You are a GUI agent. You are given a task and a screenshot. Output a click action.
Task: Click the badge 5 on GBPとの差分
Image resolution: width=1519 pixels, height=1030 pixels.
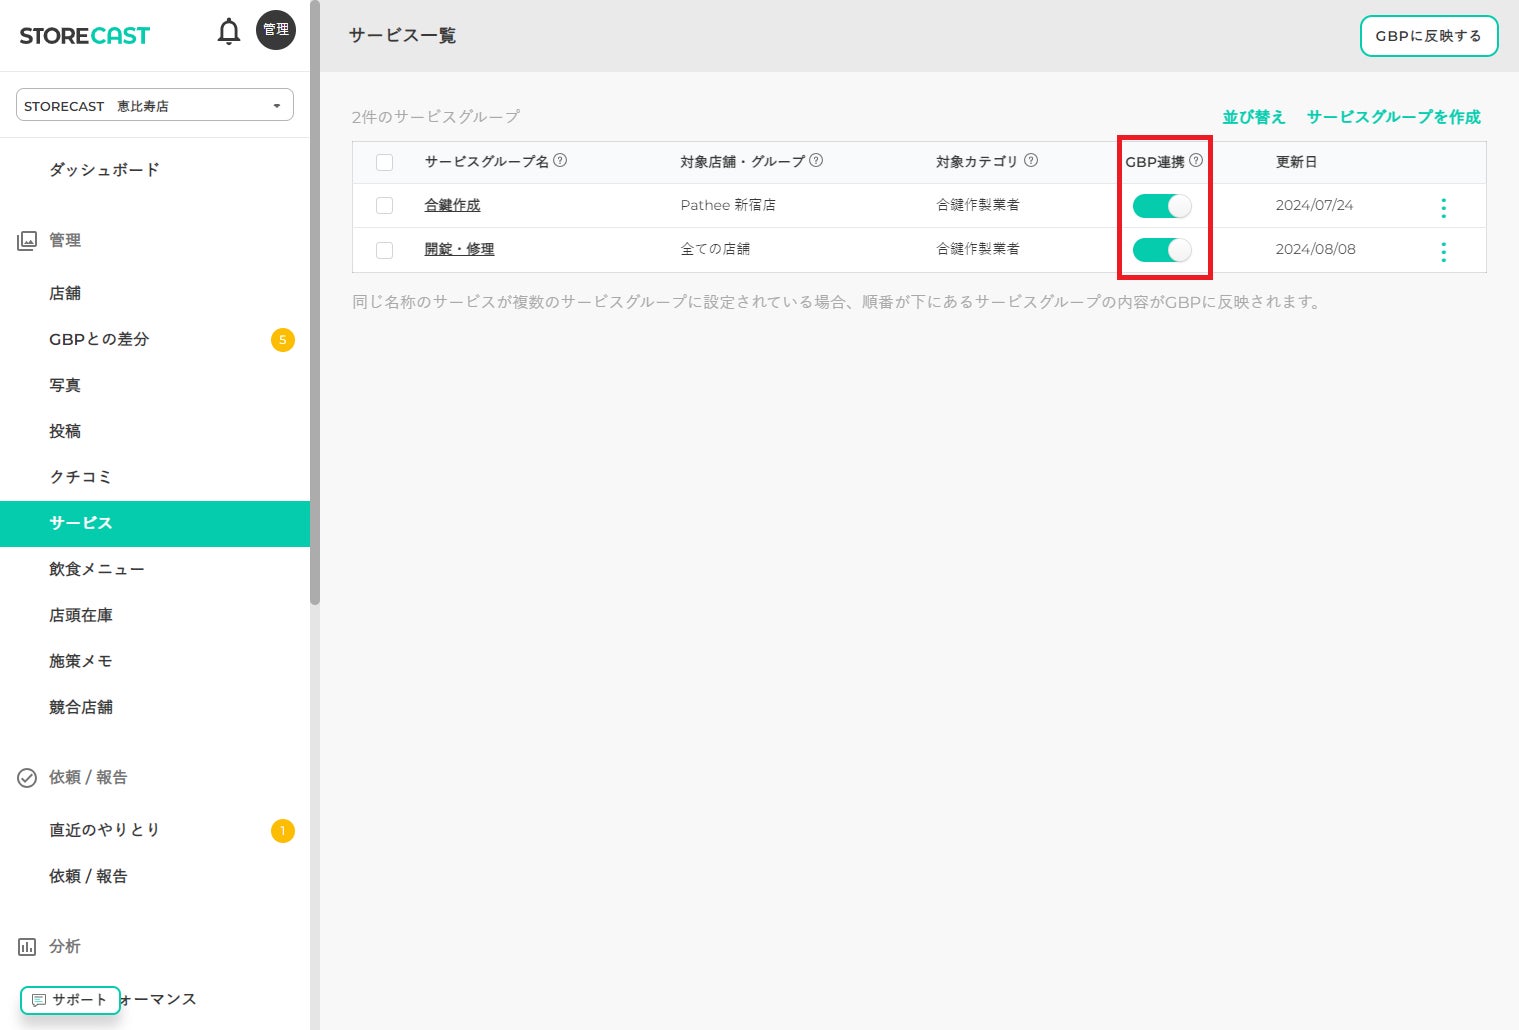click(283, 340)
